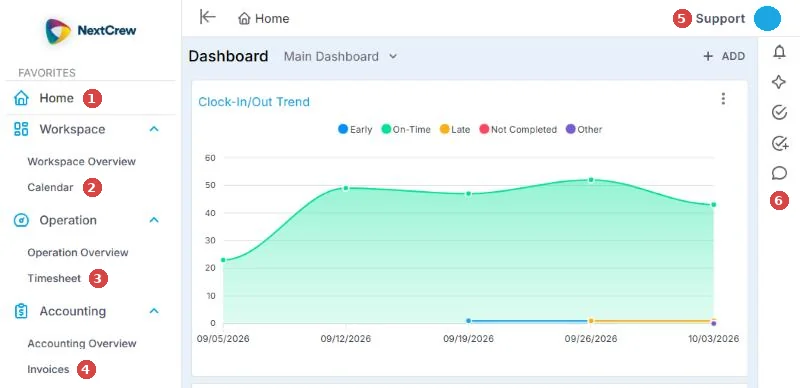The image size is (800, 388).
Task: Click the Accounting clipboard icon
Action: pos(21,311)
